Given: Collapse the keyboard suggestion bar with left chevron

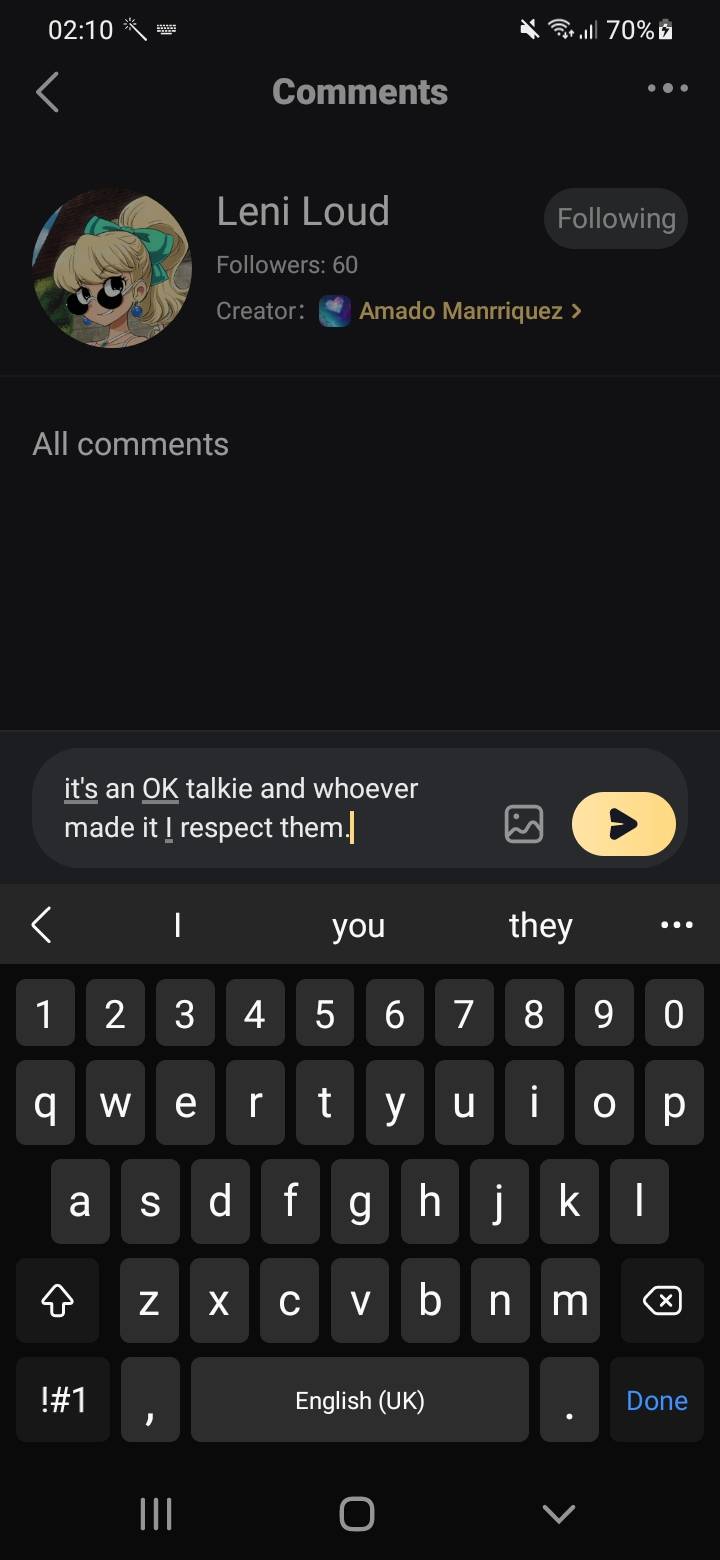Looking at the screenshot, I should pyautogui.click(x=41, y=925).
